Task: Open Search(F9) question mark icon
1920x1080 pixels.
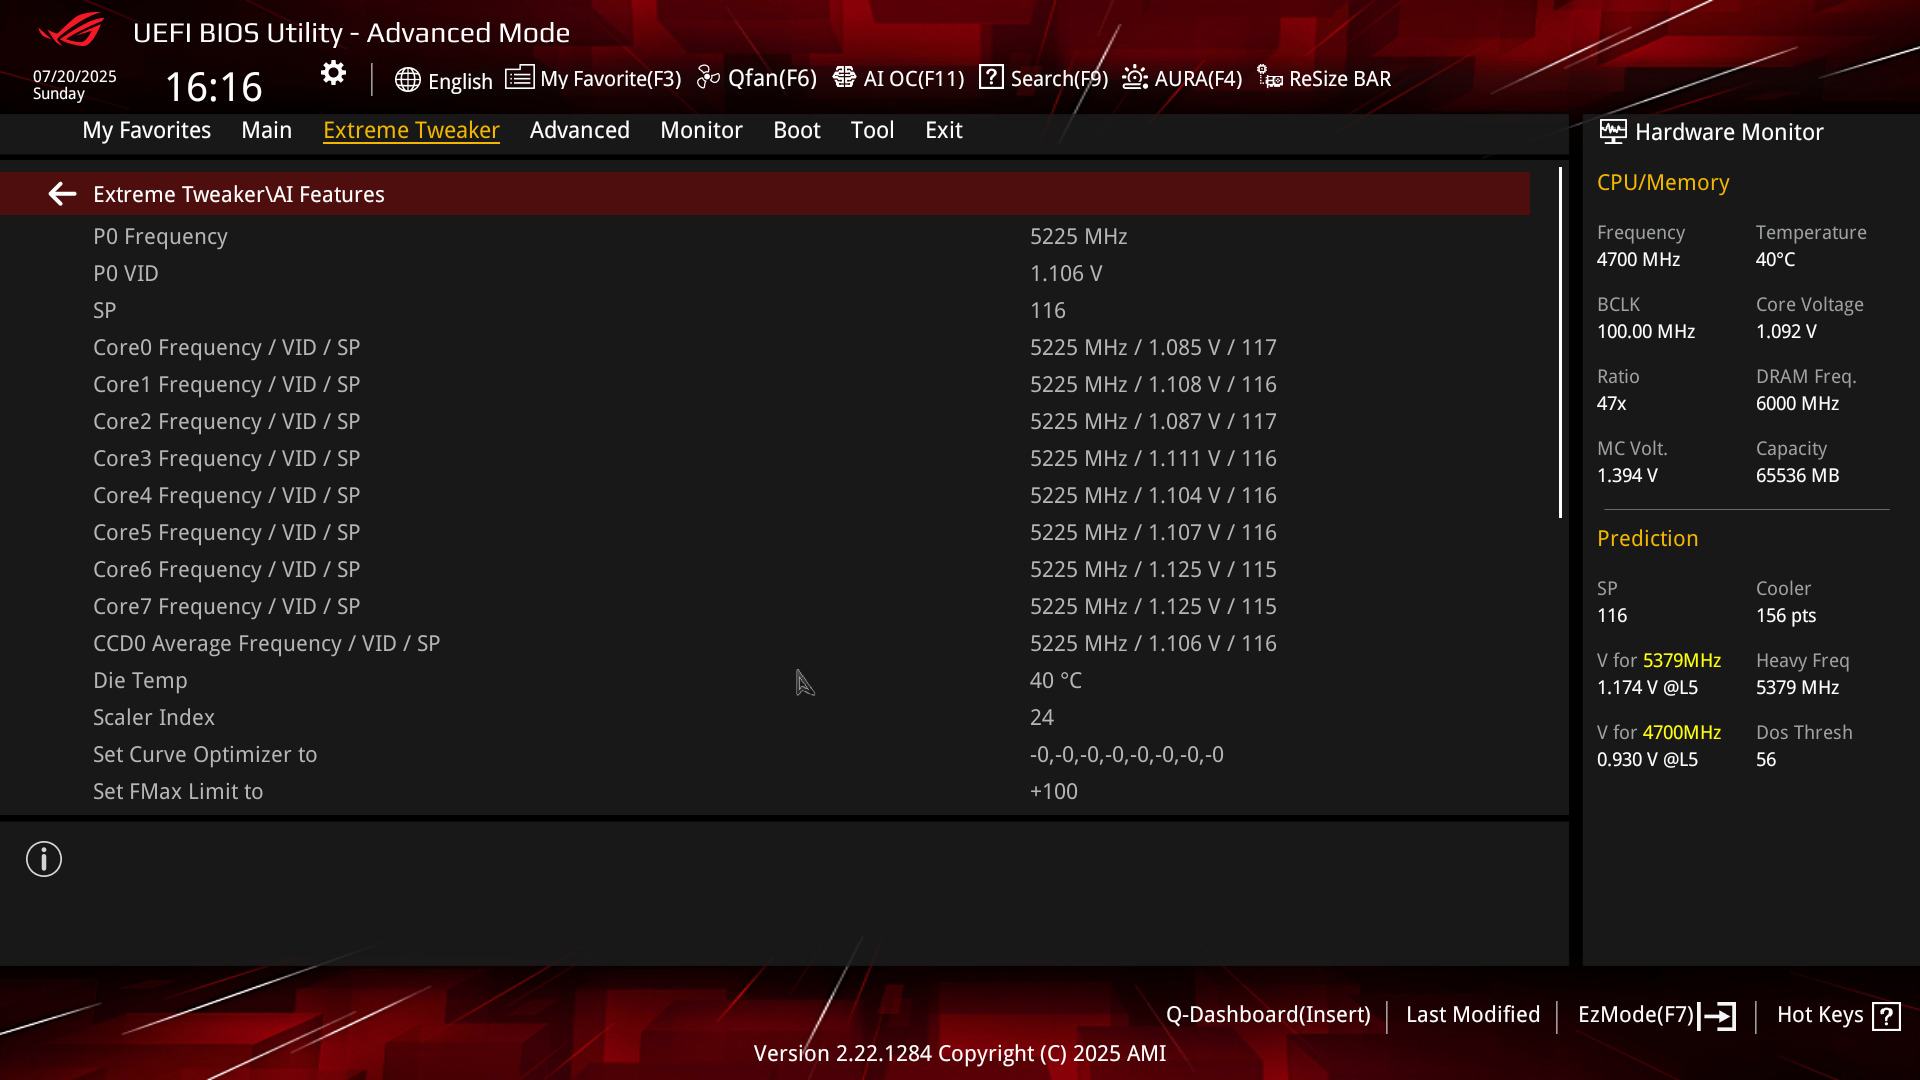Action: [x=991, y=77]
